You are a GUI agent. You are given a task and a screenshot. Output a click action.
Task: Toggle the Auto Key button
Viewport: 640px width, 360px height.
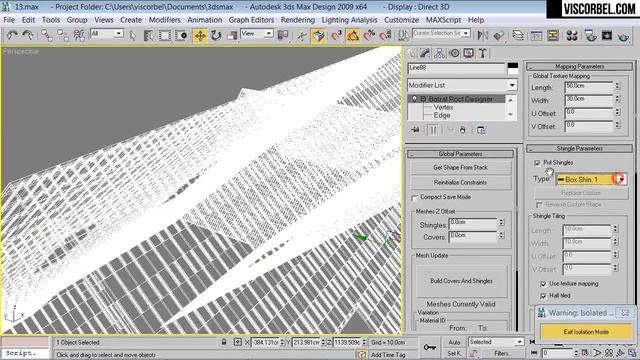[x=454, y=342]
